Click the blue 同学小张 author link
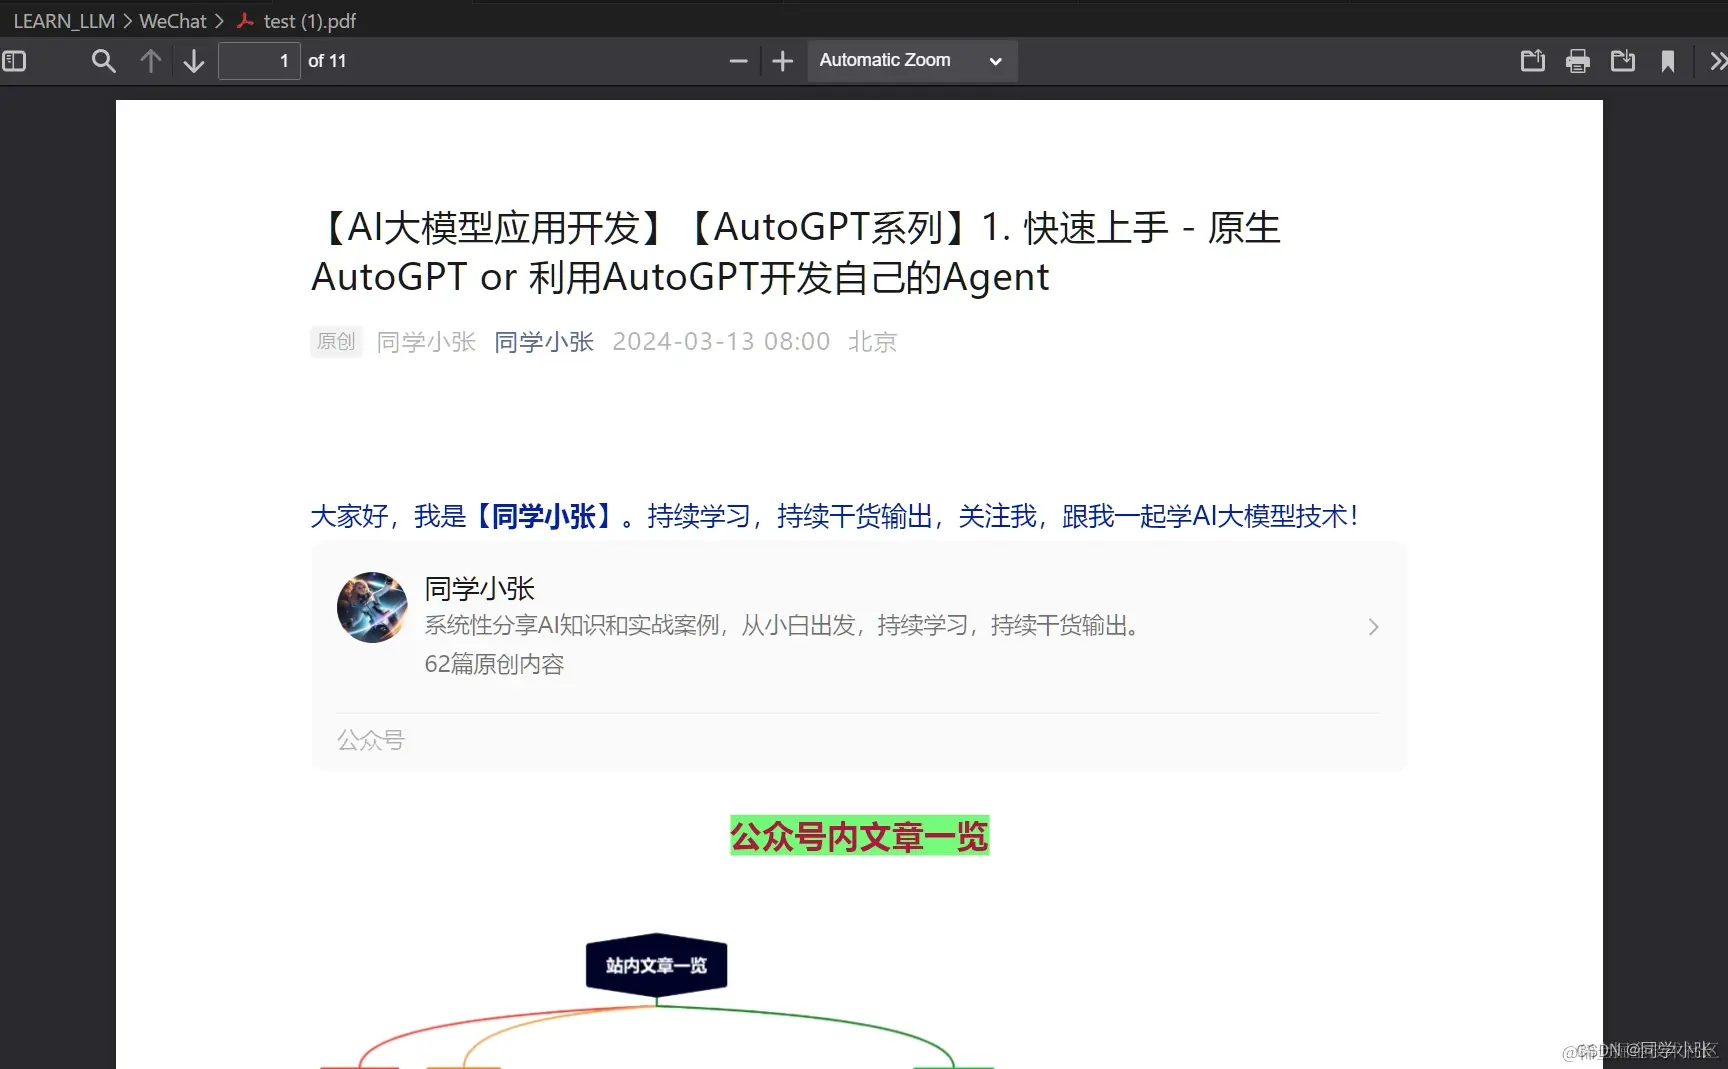Viewport: 1728px width, 1069px height. [x=544, y=342]
